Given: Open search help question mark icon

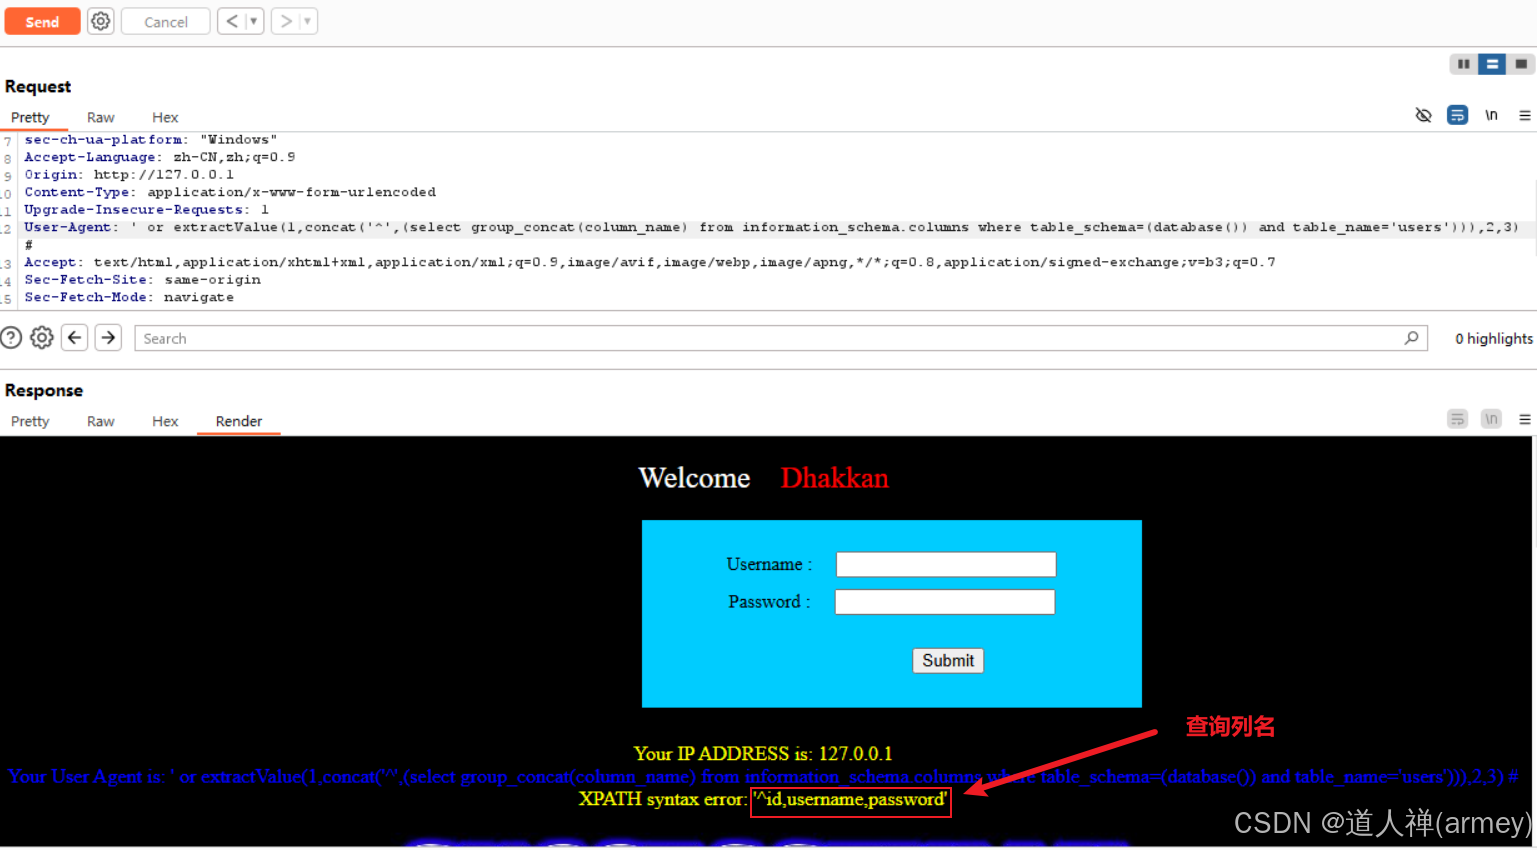Looking at the screenshot, I should pyautogui.click(x=11, y=338).
